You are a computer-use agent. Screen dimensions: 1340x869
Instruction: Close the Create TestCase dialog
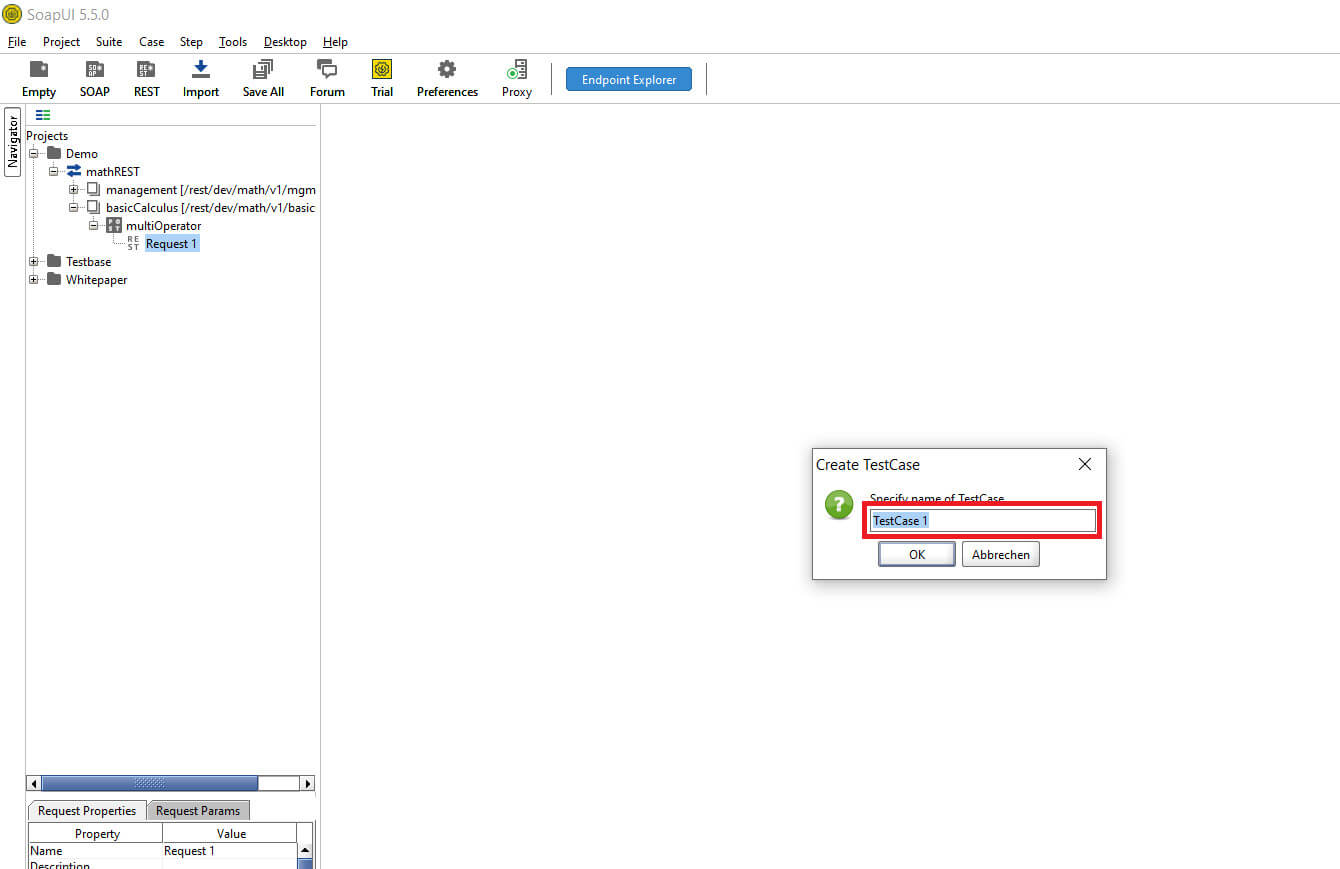1085,464
